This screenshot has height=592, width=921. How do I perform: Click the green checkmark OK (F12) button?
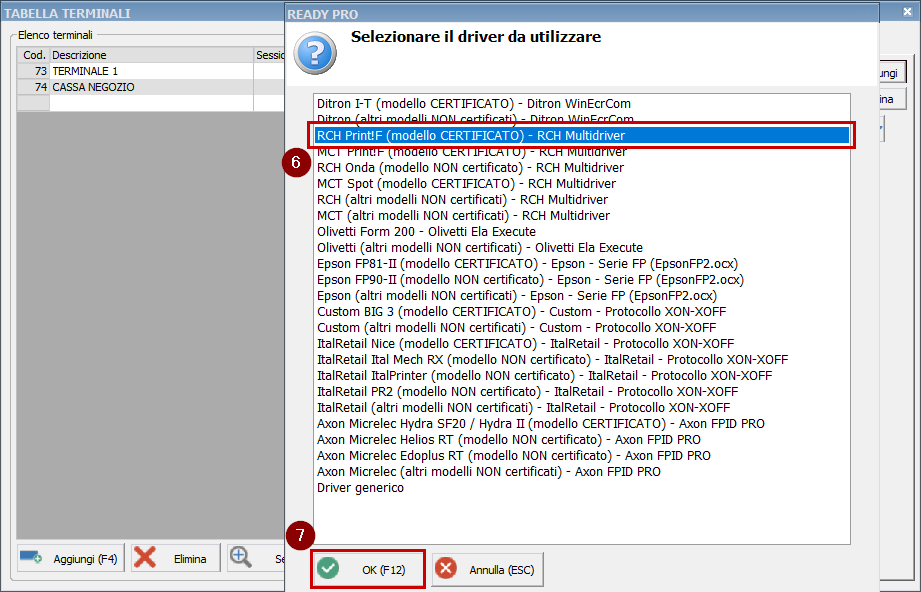[368, 569]
